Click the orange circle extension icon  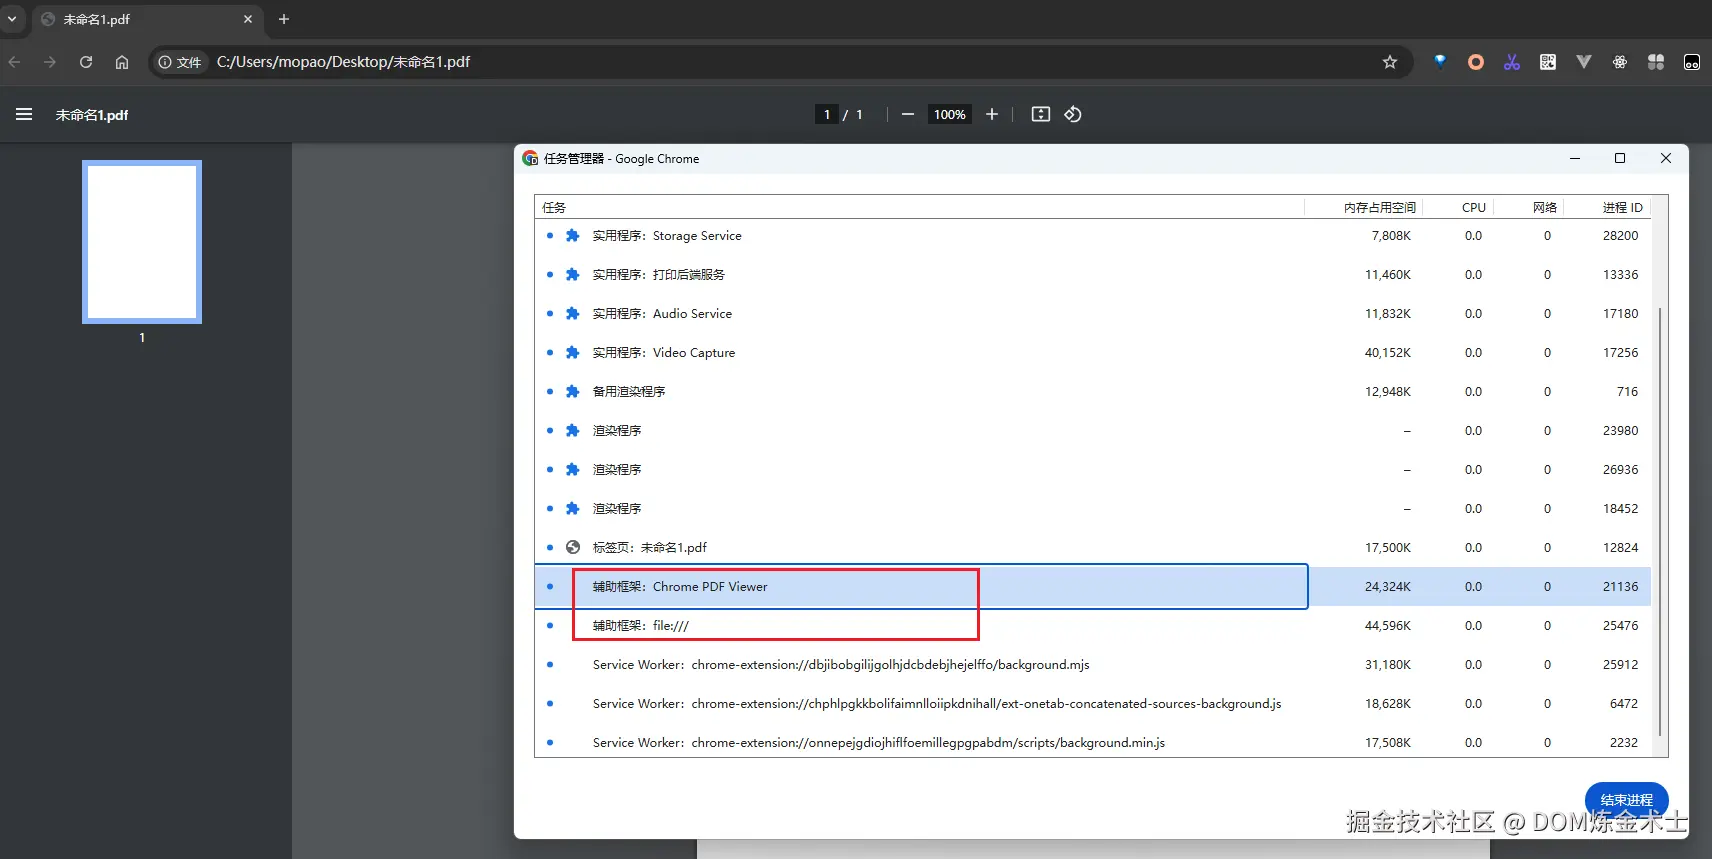pyautogui.click(x=1476, y=62)
